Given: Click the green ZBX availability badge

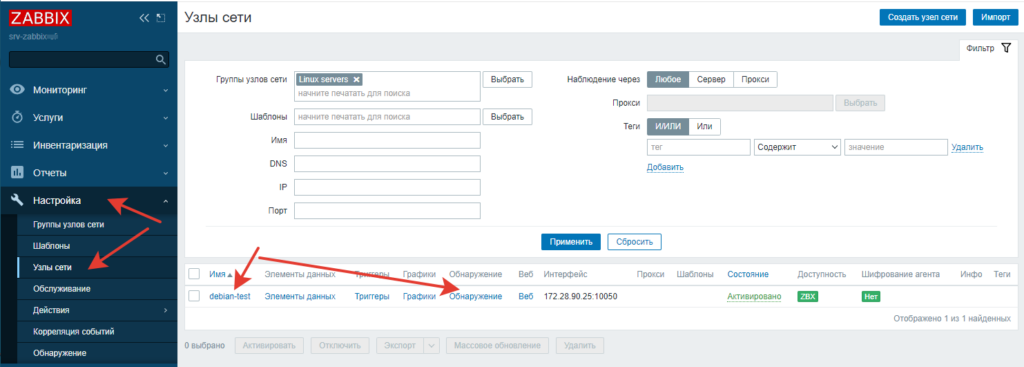Looking at the screenshot, I should [x=808, y=296].
